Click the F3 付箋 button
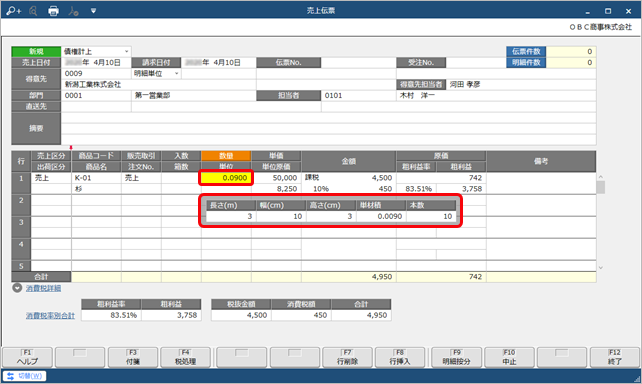Viewport: 642px width, 384px height. tap(133, 357)
